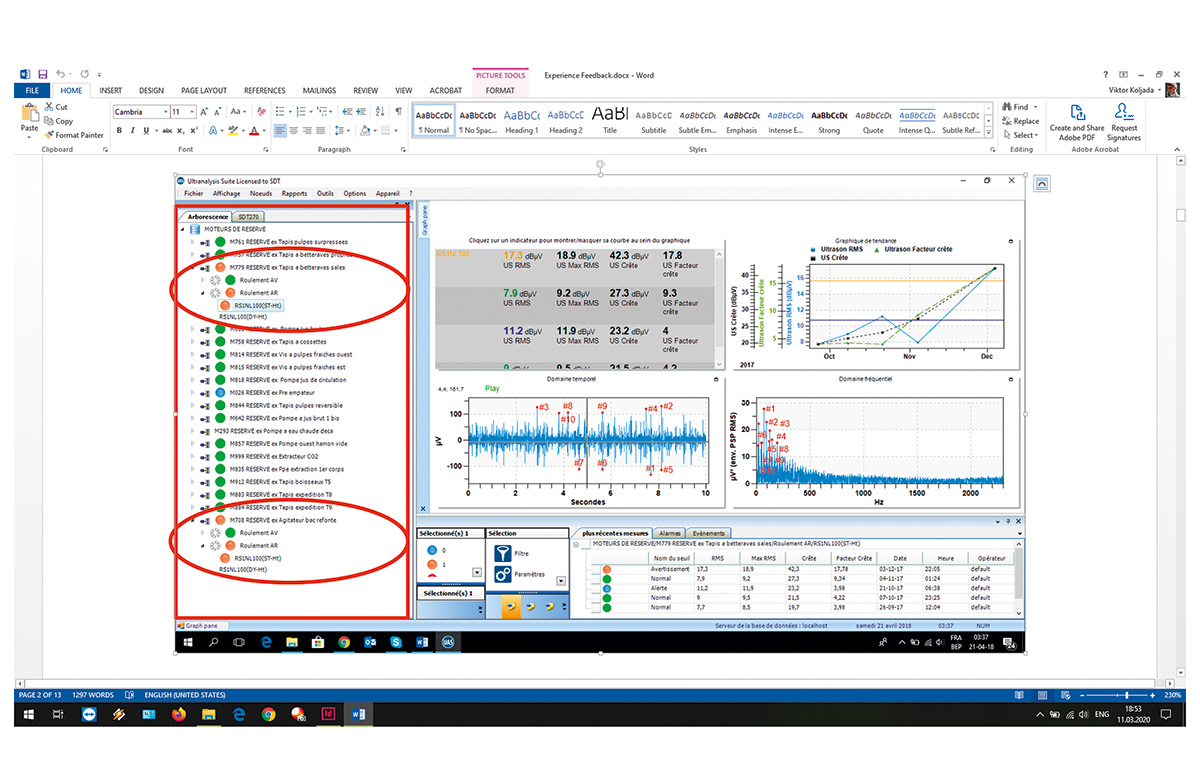1200x776 pixels.
Task: Toggle subscript formatting
Action: pos(180,131)
